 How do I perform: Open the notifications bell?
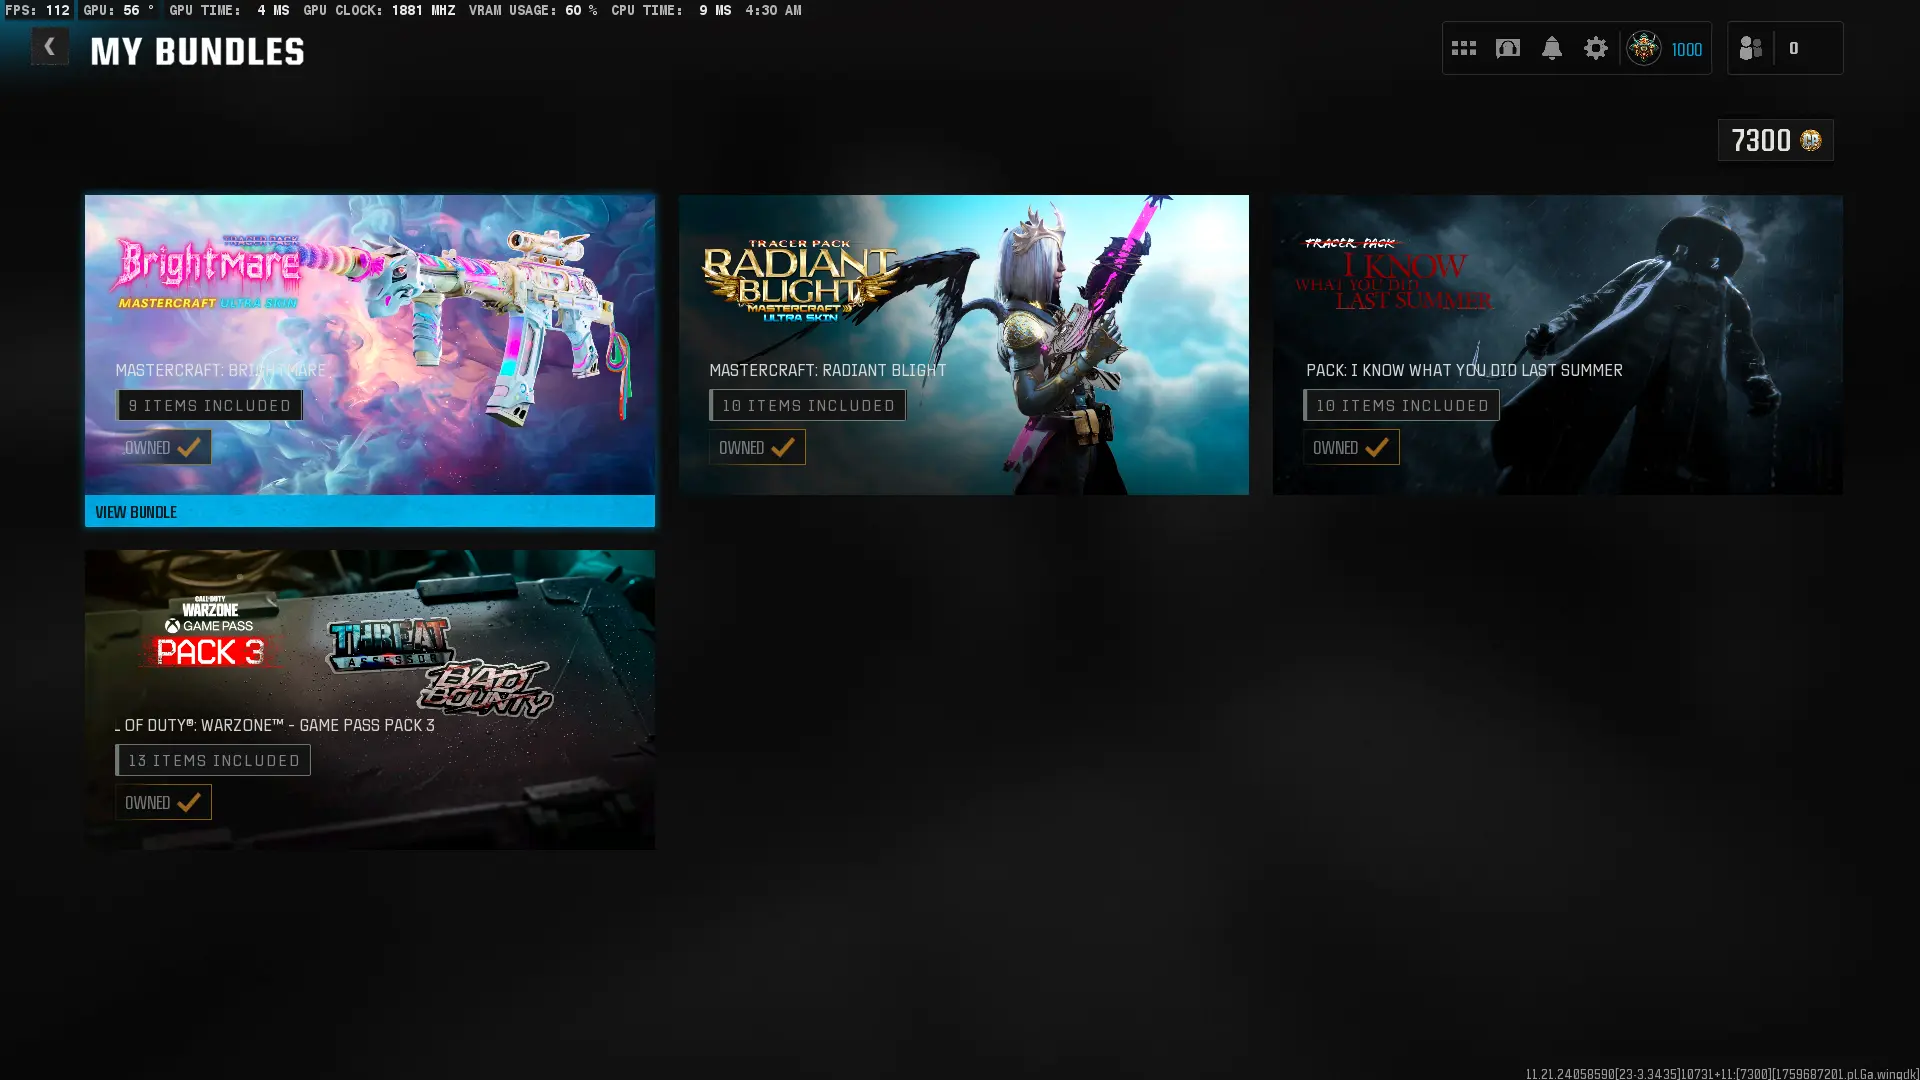[1551, 48]
